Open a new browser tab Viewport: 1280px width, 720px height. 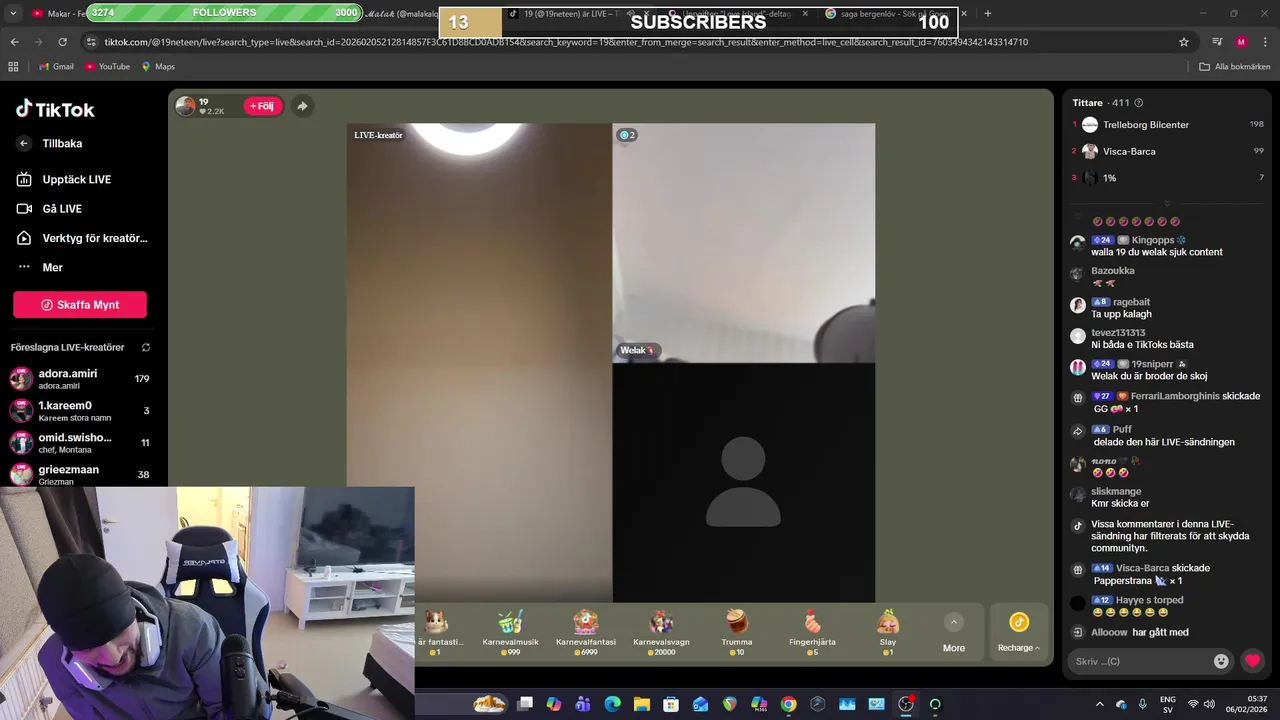pos(988,14)
